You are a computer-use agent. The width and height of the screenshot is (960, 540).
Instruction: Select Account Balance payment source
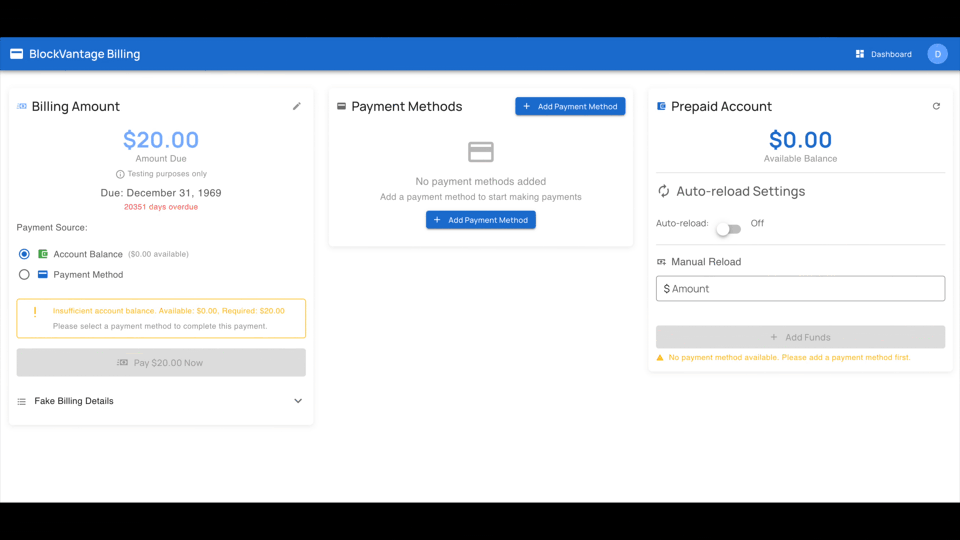coord(24,253)
